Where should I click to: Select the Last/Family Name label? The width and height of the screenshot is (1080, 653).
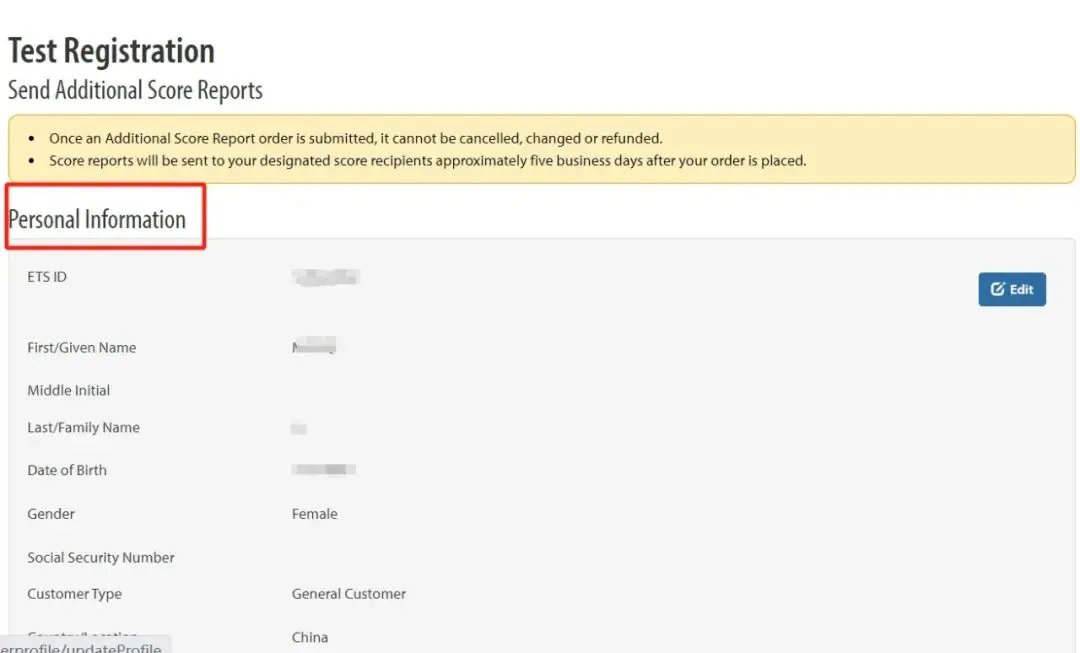(x=83, y=428)
